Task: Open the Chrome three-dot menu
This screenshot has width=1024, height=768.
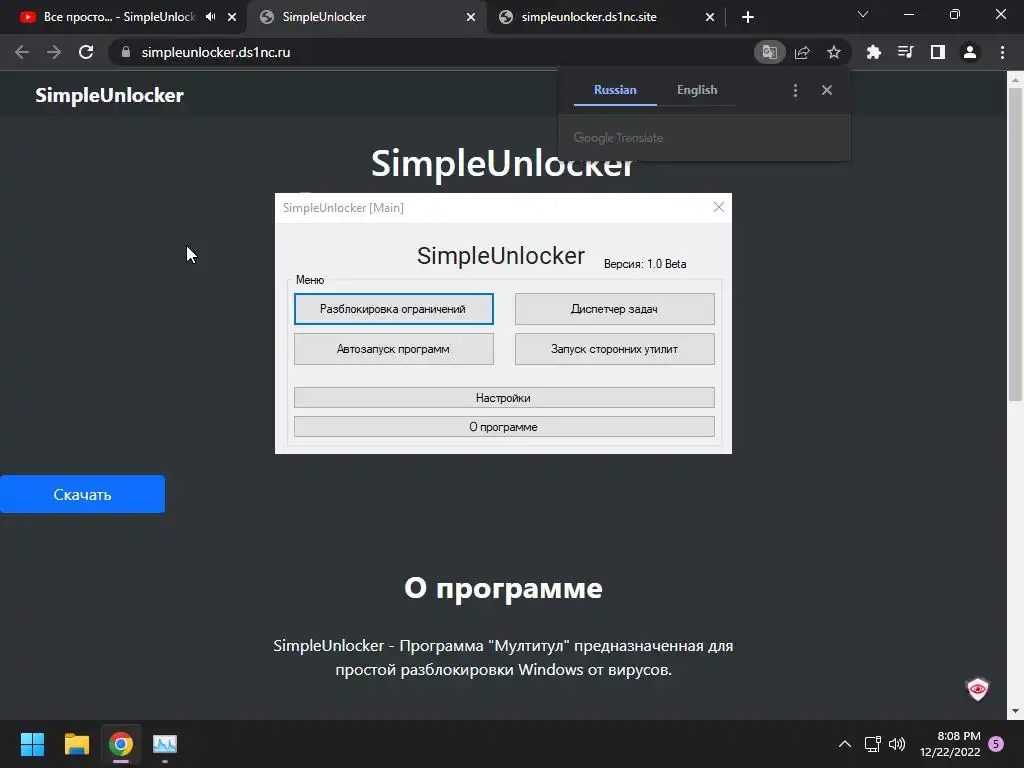Action: tap(1002, 52)
